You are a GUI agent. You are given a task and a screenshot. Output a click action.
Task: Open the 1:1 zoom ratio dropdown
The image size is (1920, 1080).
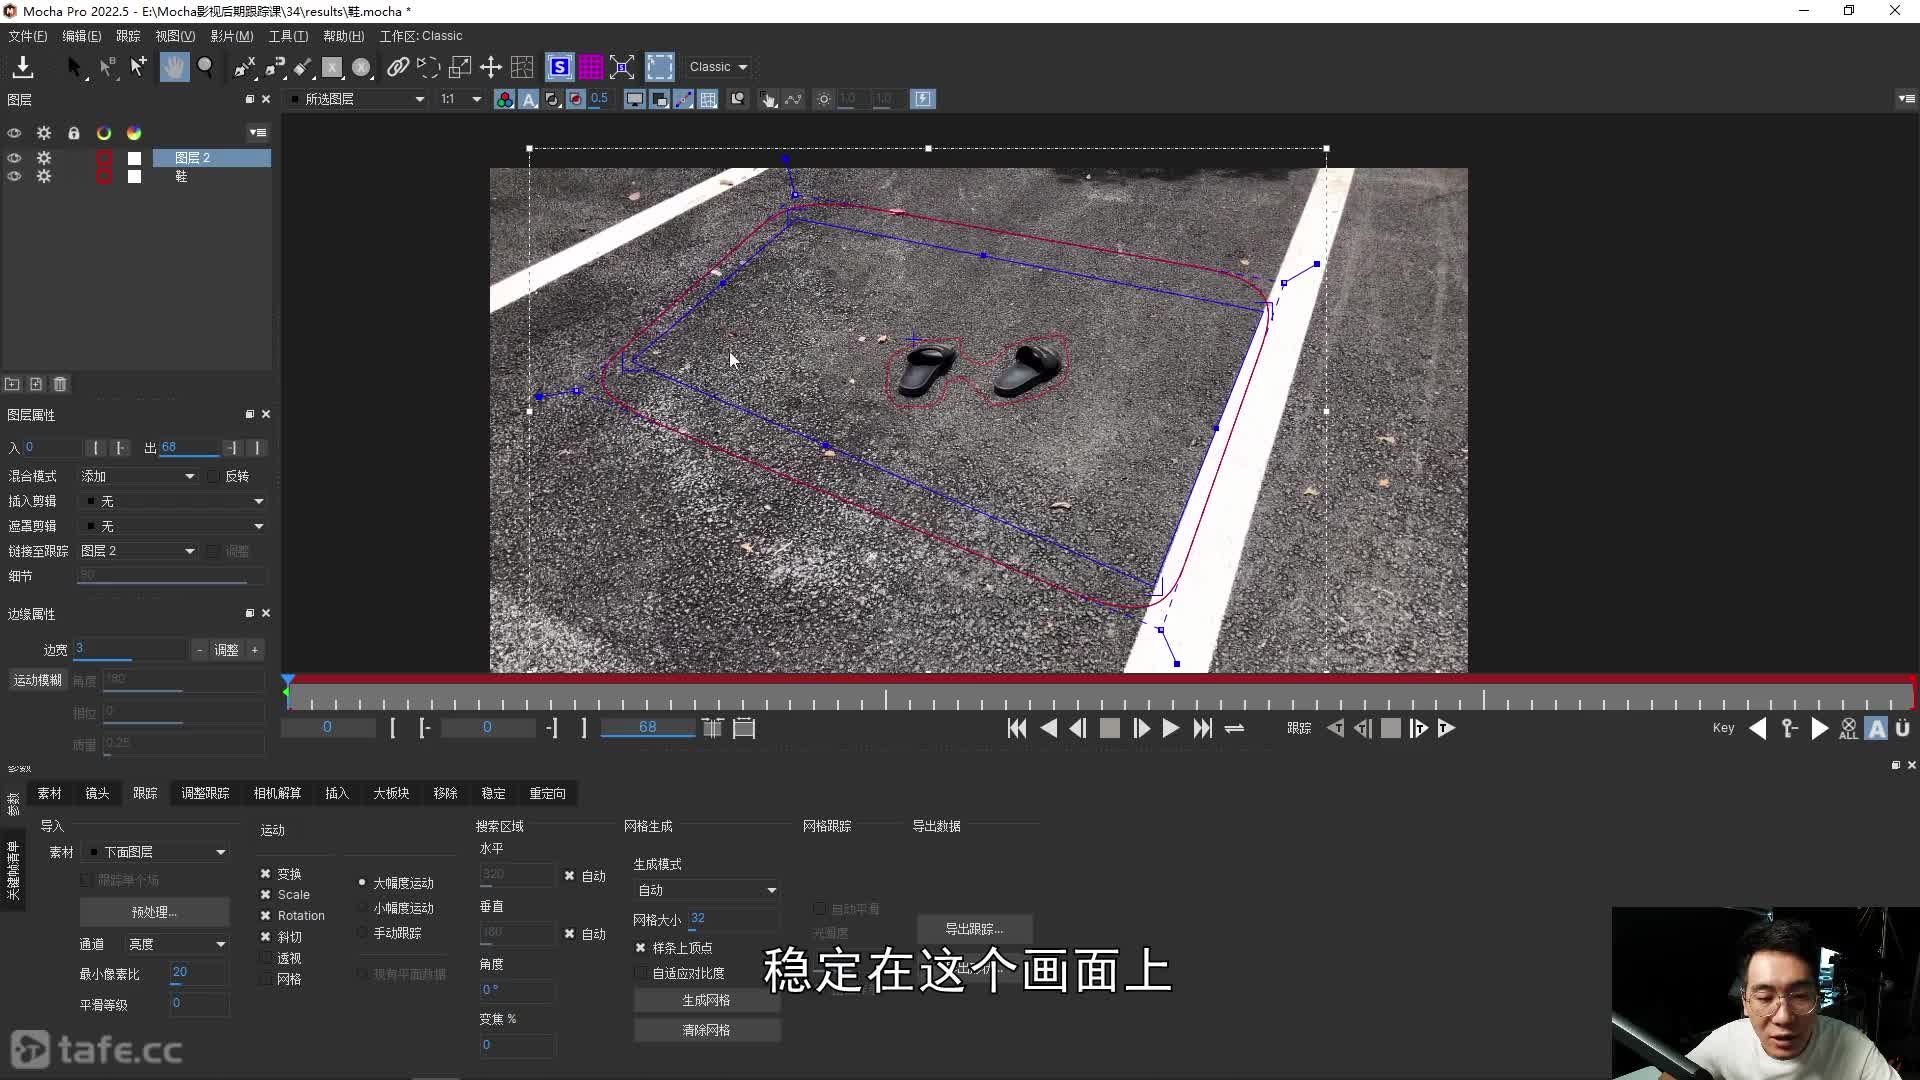[461, 99]
